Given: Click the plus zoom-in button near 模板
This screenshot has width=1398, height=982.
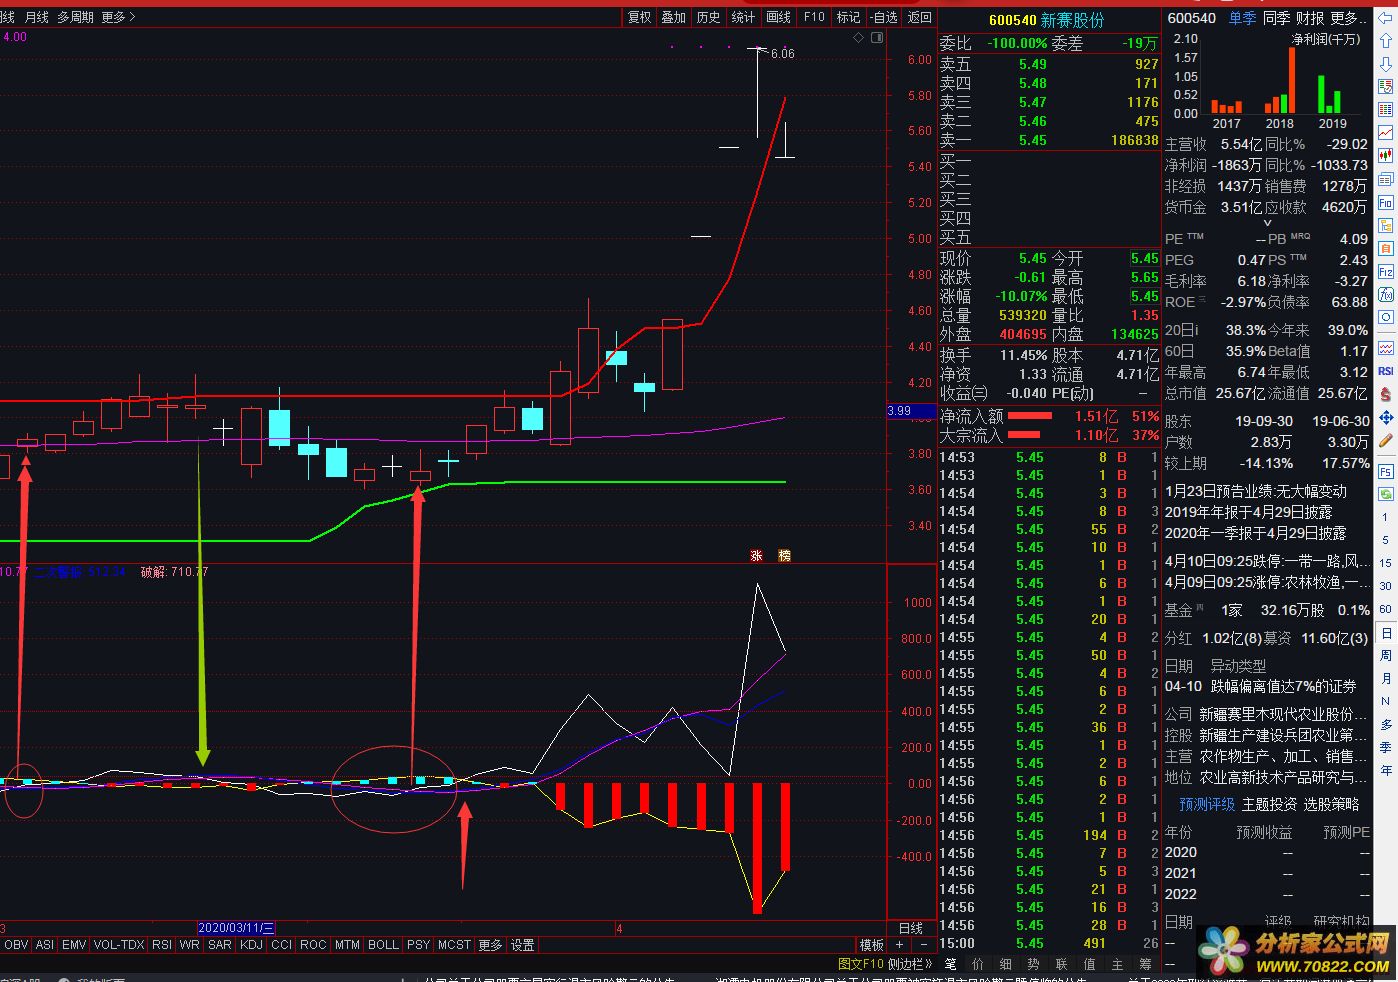Looking at the screenshot, I should tap(899, 945).
